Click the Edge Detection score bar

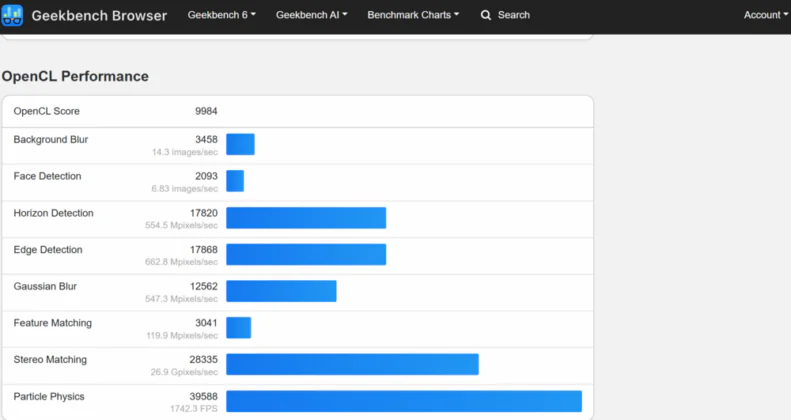click(x=306, y=255)
